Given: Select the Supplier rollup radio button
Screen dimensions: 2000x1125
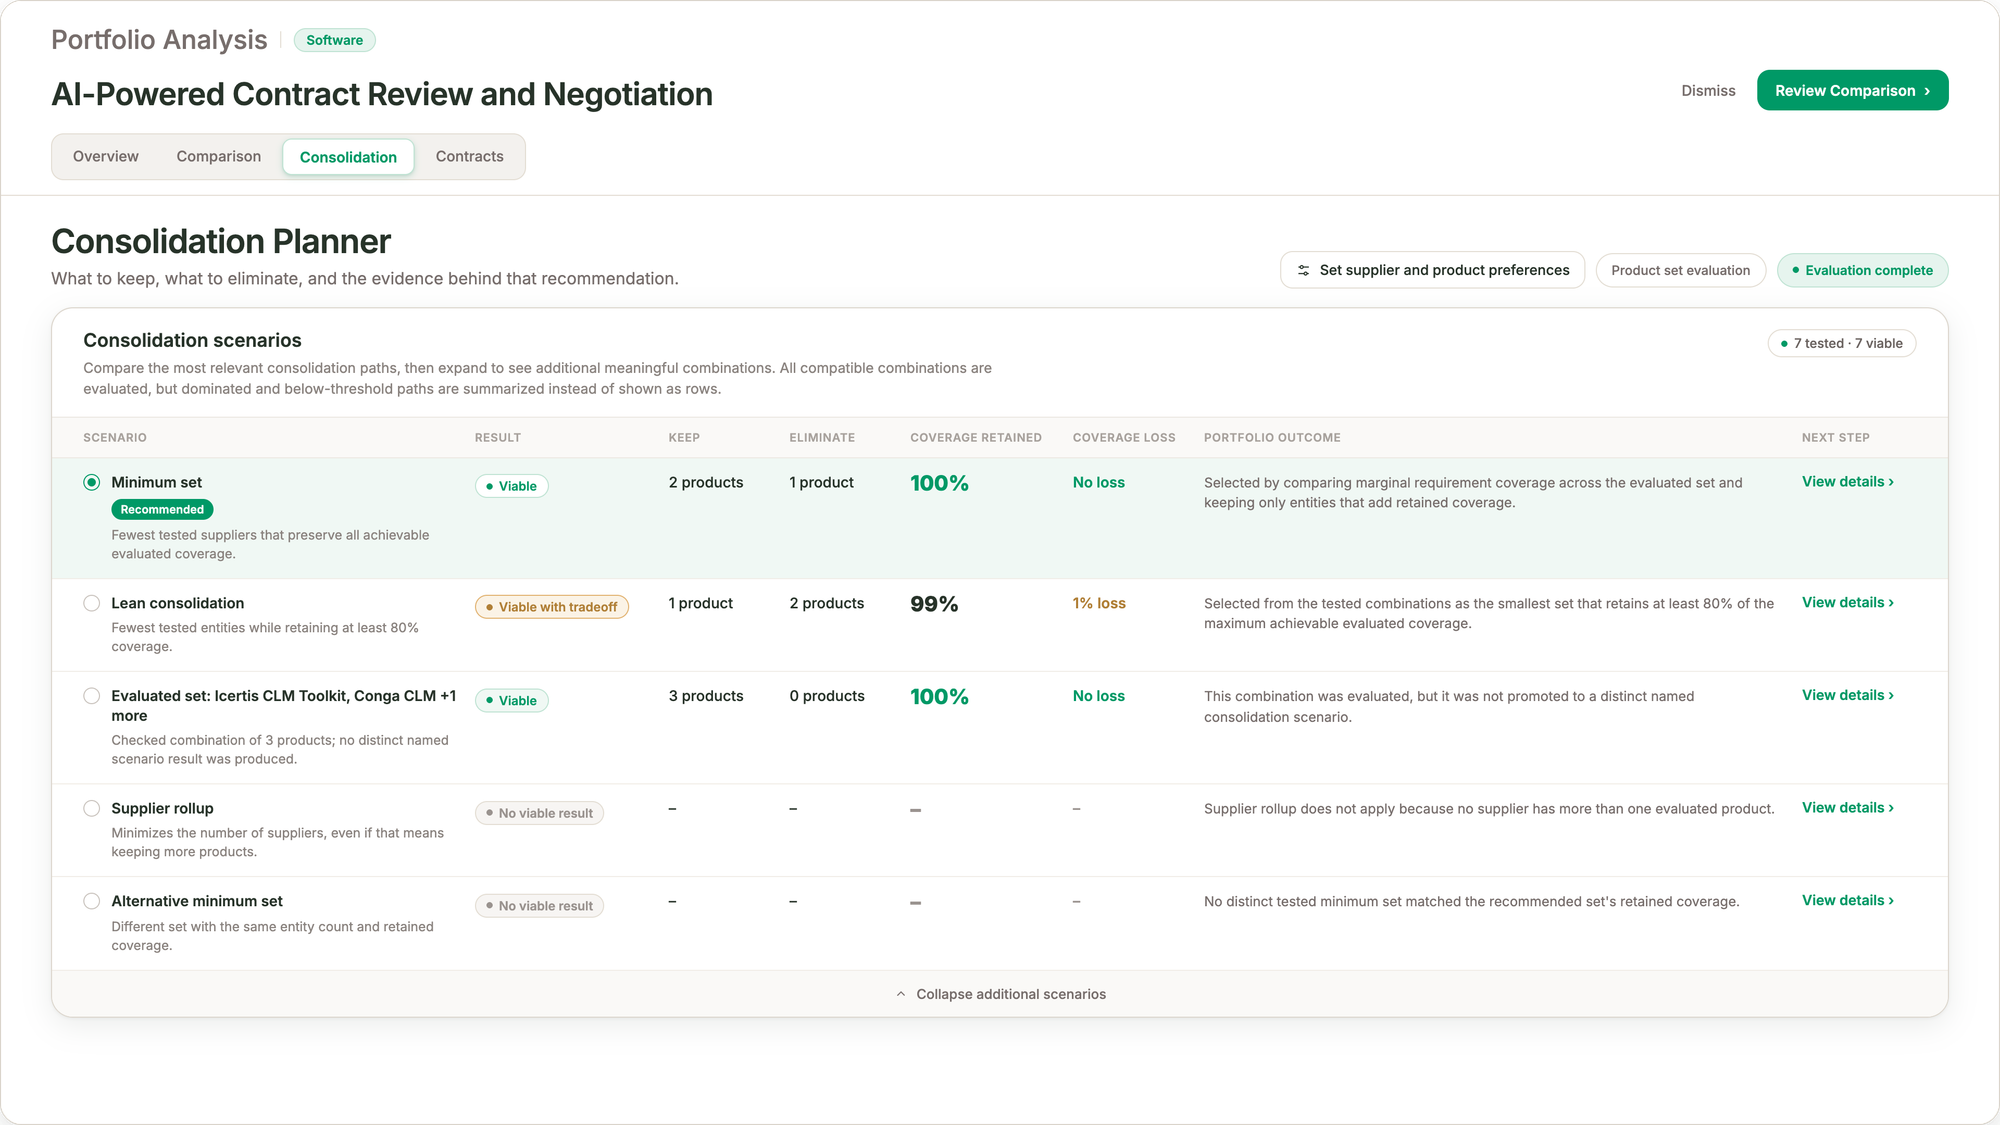Looking at the screenshot, I should pyautogui.click(x=92, y=808).
